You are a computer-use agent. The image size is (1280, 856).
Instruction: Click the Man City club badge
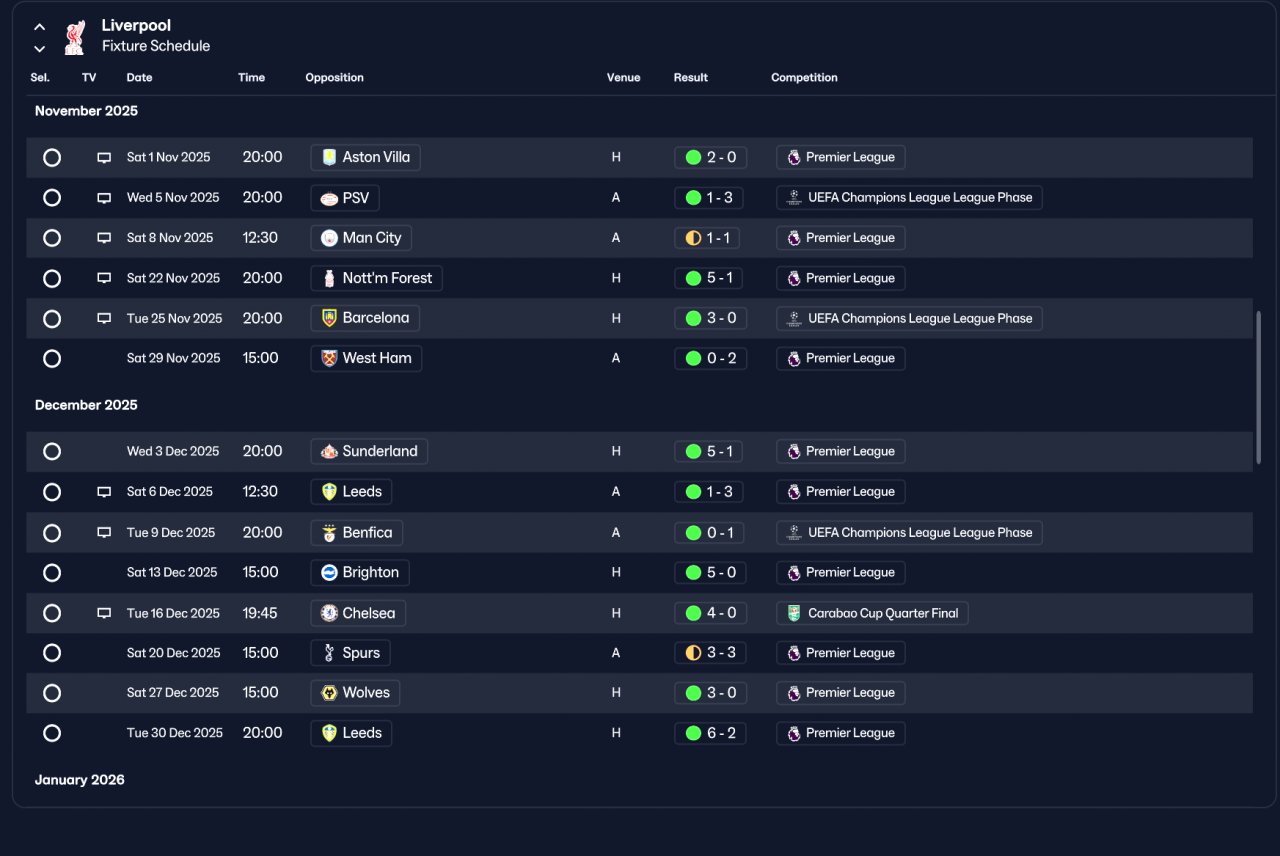(x=329, y=238)
